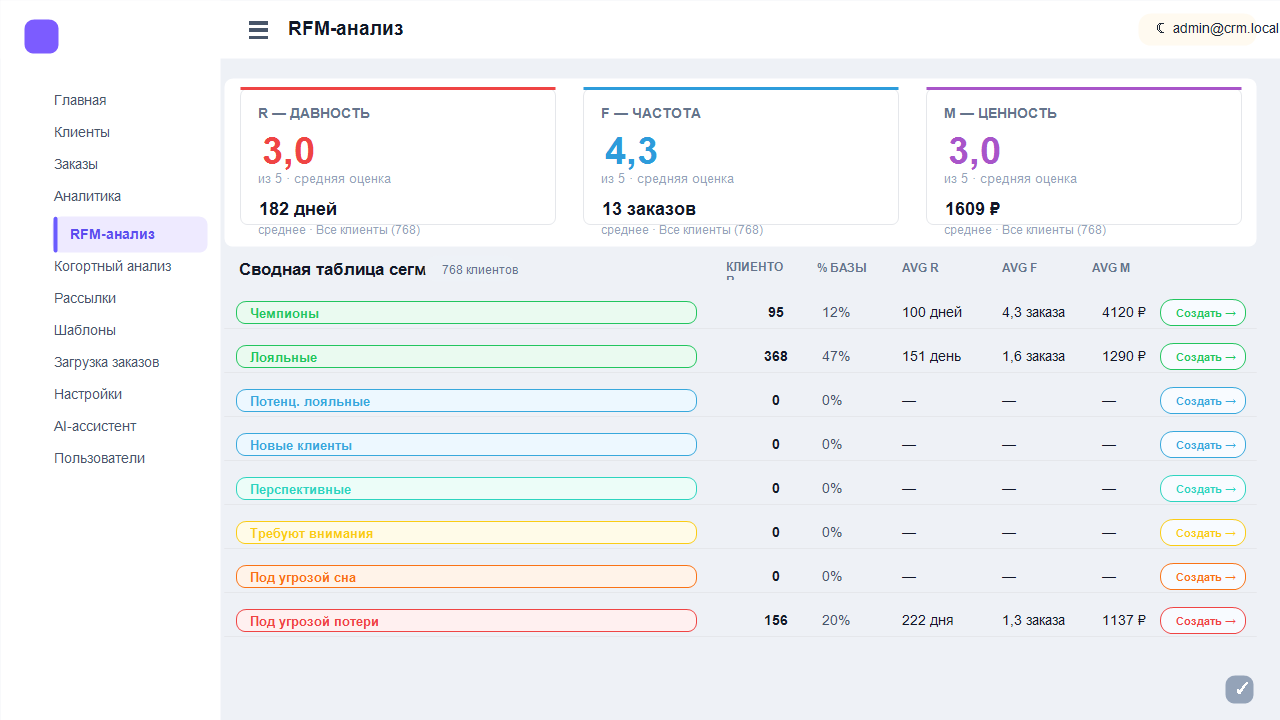
Task: Open the R — Давность card
Action: [x=398, y=156]
